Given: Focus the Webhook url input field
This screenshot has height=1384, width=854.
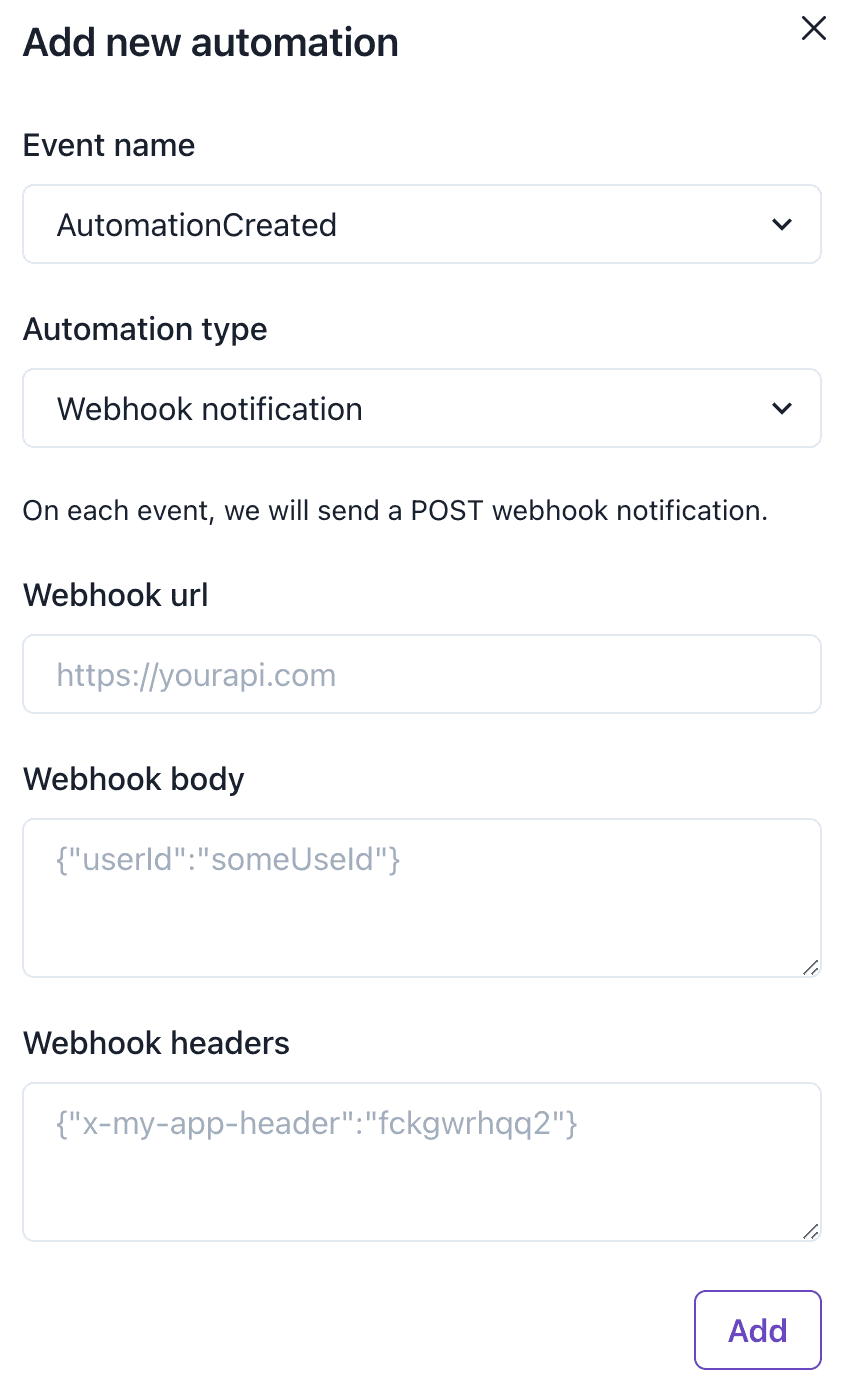Looking at the screenshot, I should point(421,675).
